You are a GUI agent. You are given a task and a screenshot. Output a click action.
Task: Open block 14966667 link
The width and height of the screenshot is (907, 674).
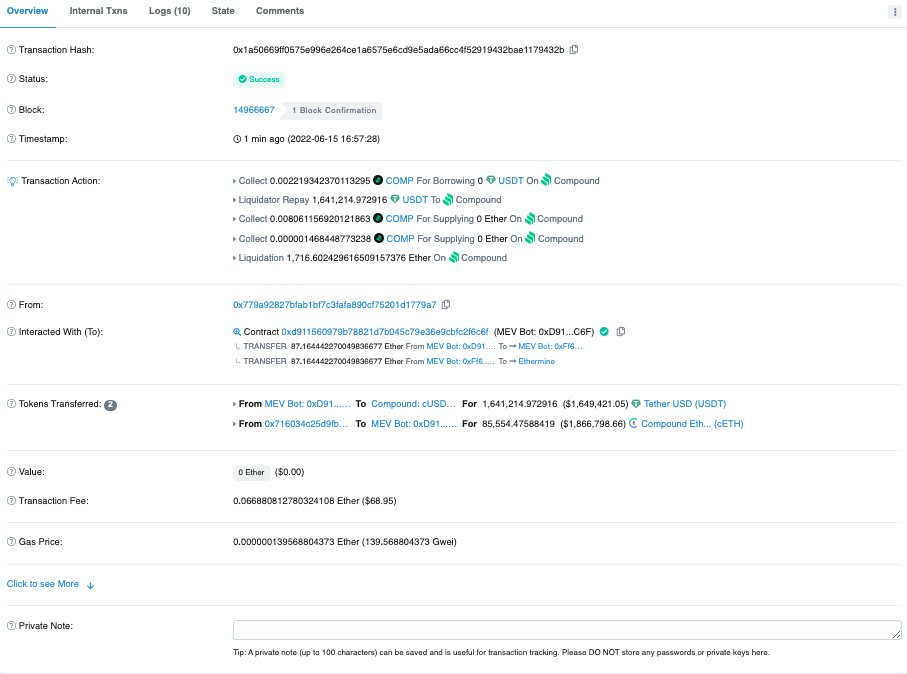tap(254, 110)
